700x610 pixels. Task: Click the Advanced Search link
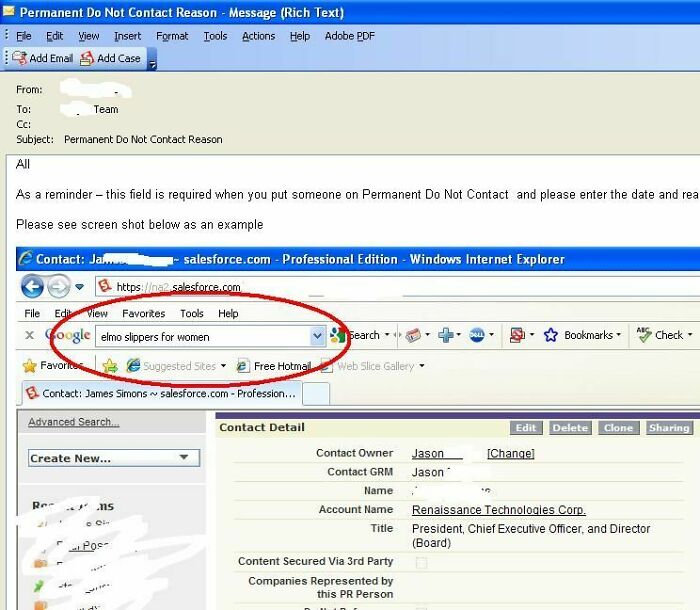pos(74,422)
